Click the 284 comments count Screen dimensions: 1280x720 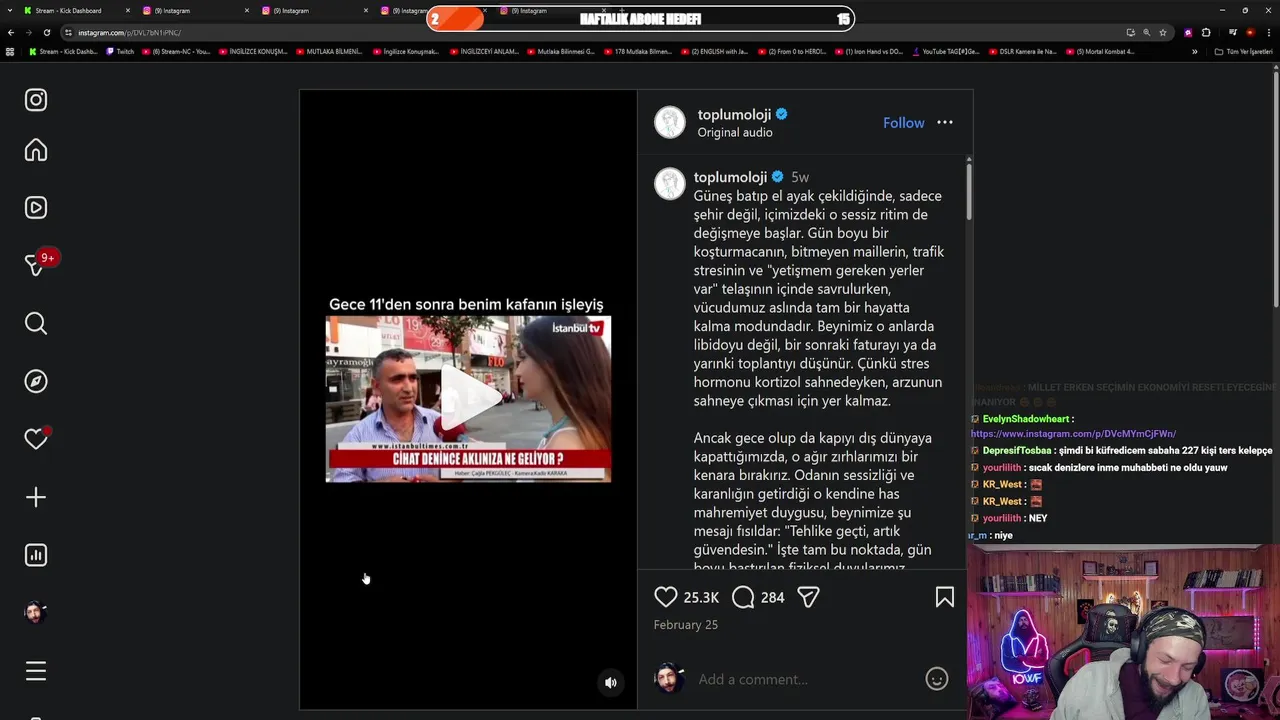(772, 598)
